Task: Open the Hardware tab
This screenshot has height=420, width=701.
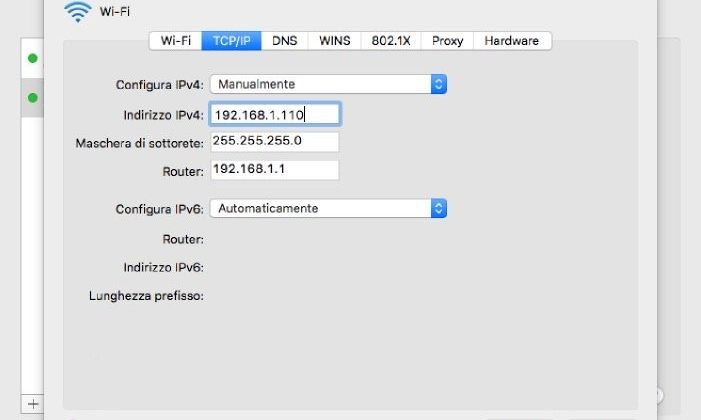Action: pyautogui.click(x=512, y=41)
